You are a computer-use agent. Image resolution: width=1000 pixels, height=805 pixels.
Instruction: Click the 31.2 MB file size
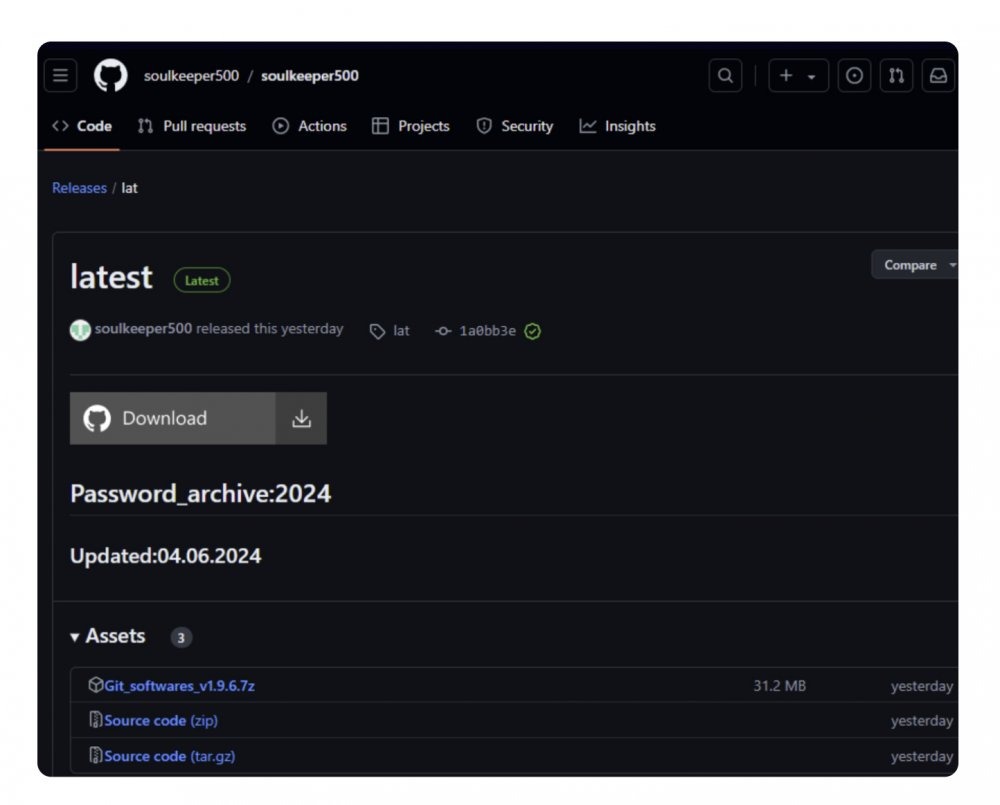[779, 686]
